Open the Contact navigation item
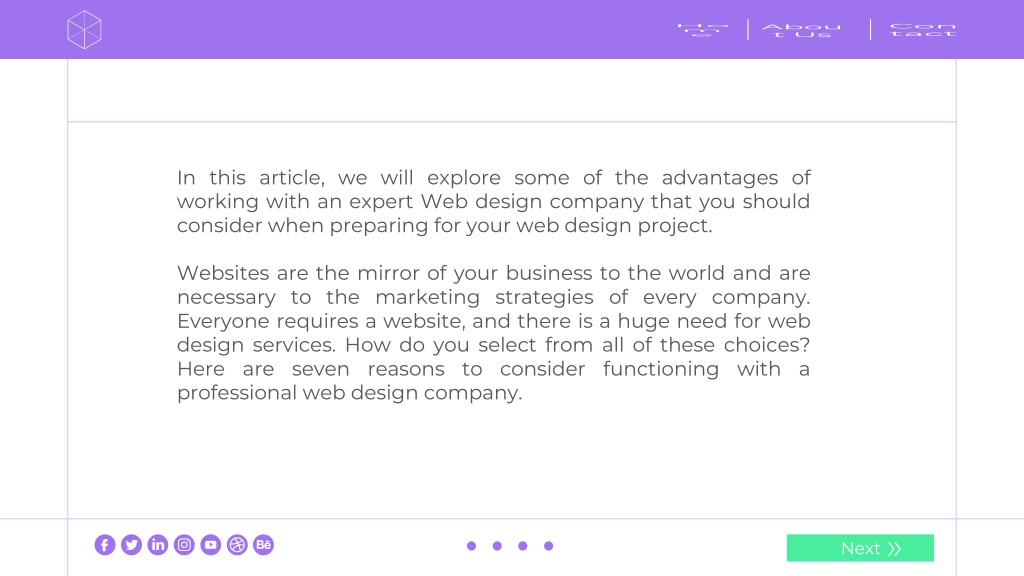The width and height of the screenshot is (1024, 576). (x=923, y=30)
